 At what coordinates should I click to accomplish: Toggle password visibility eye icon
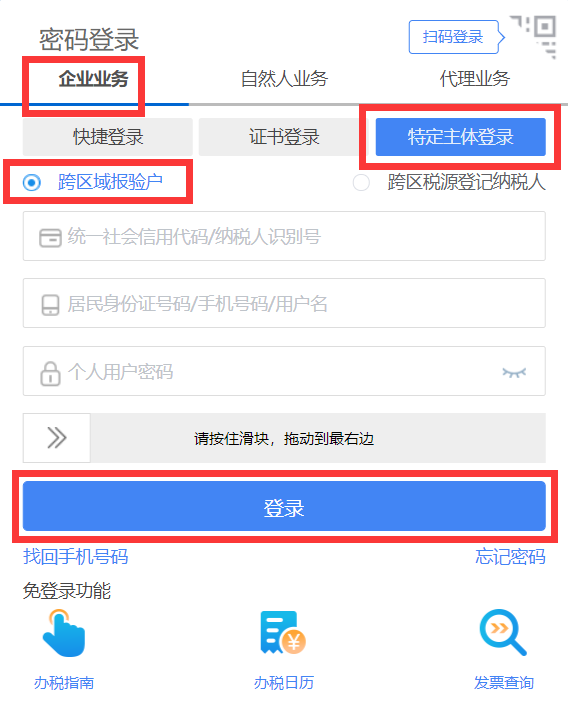point(514,372)
